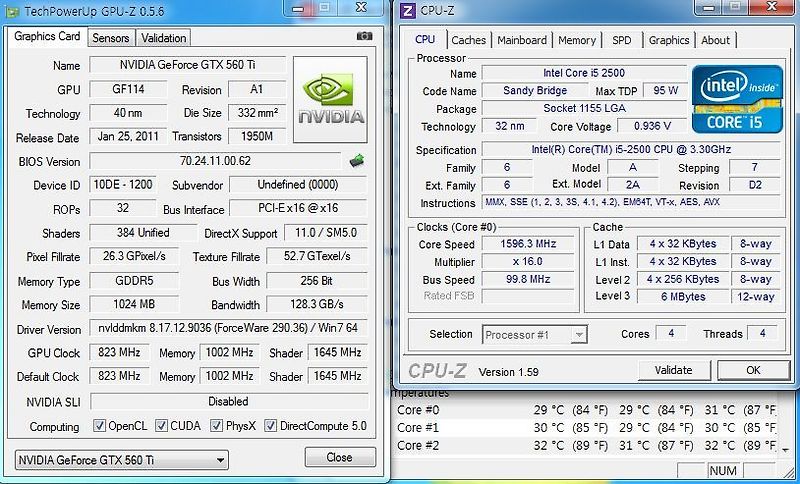Click the 95 W Max TDP value
The image size is (800, 484).
click(x=665, y=91)
